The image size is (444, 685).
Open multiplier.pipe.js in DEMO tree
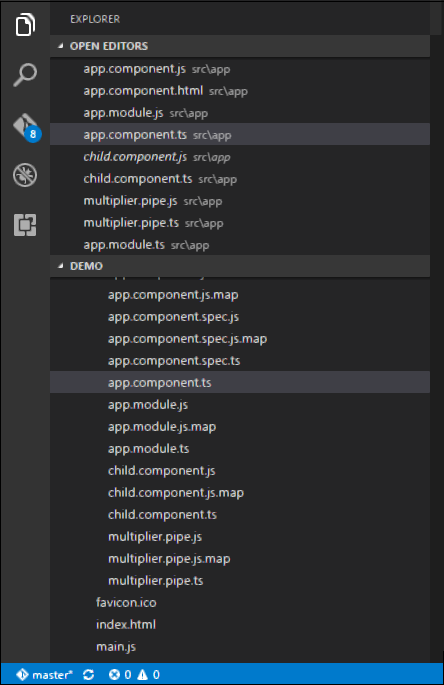point(240,536)
